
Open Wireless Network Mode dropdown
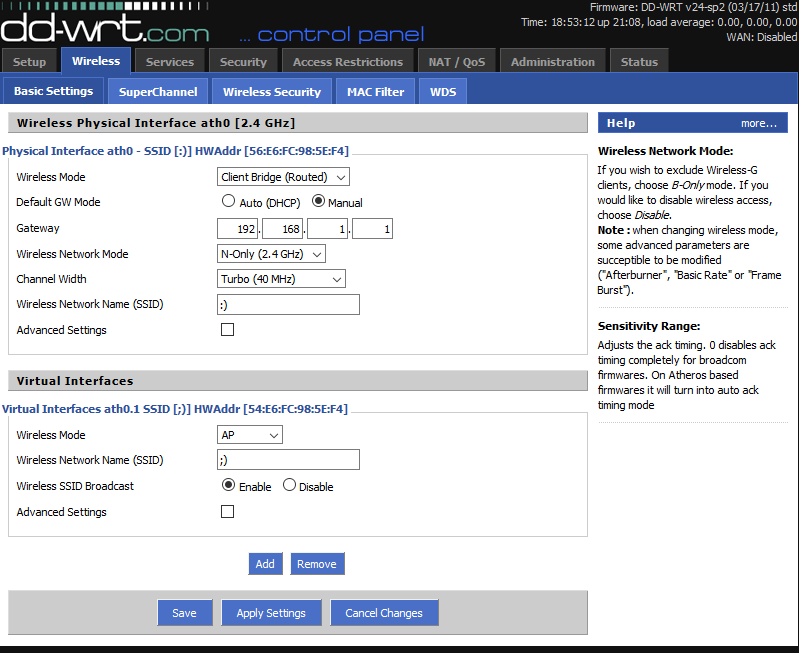(x=271, y=254)
